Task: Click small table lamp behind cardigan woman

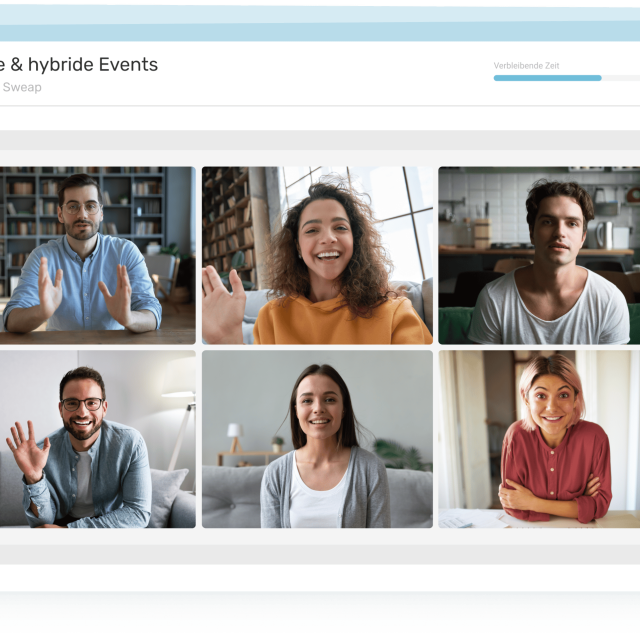Action: 235,438
